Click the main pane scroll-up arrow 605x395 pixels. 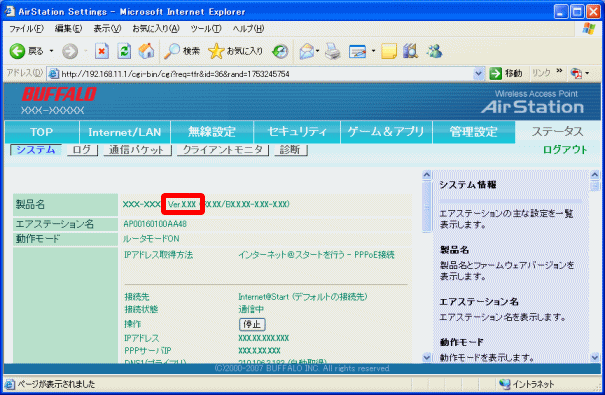(426, 175)
